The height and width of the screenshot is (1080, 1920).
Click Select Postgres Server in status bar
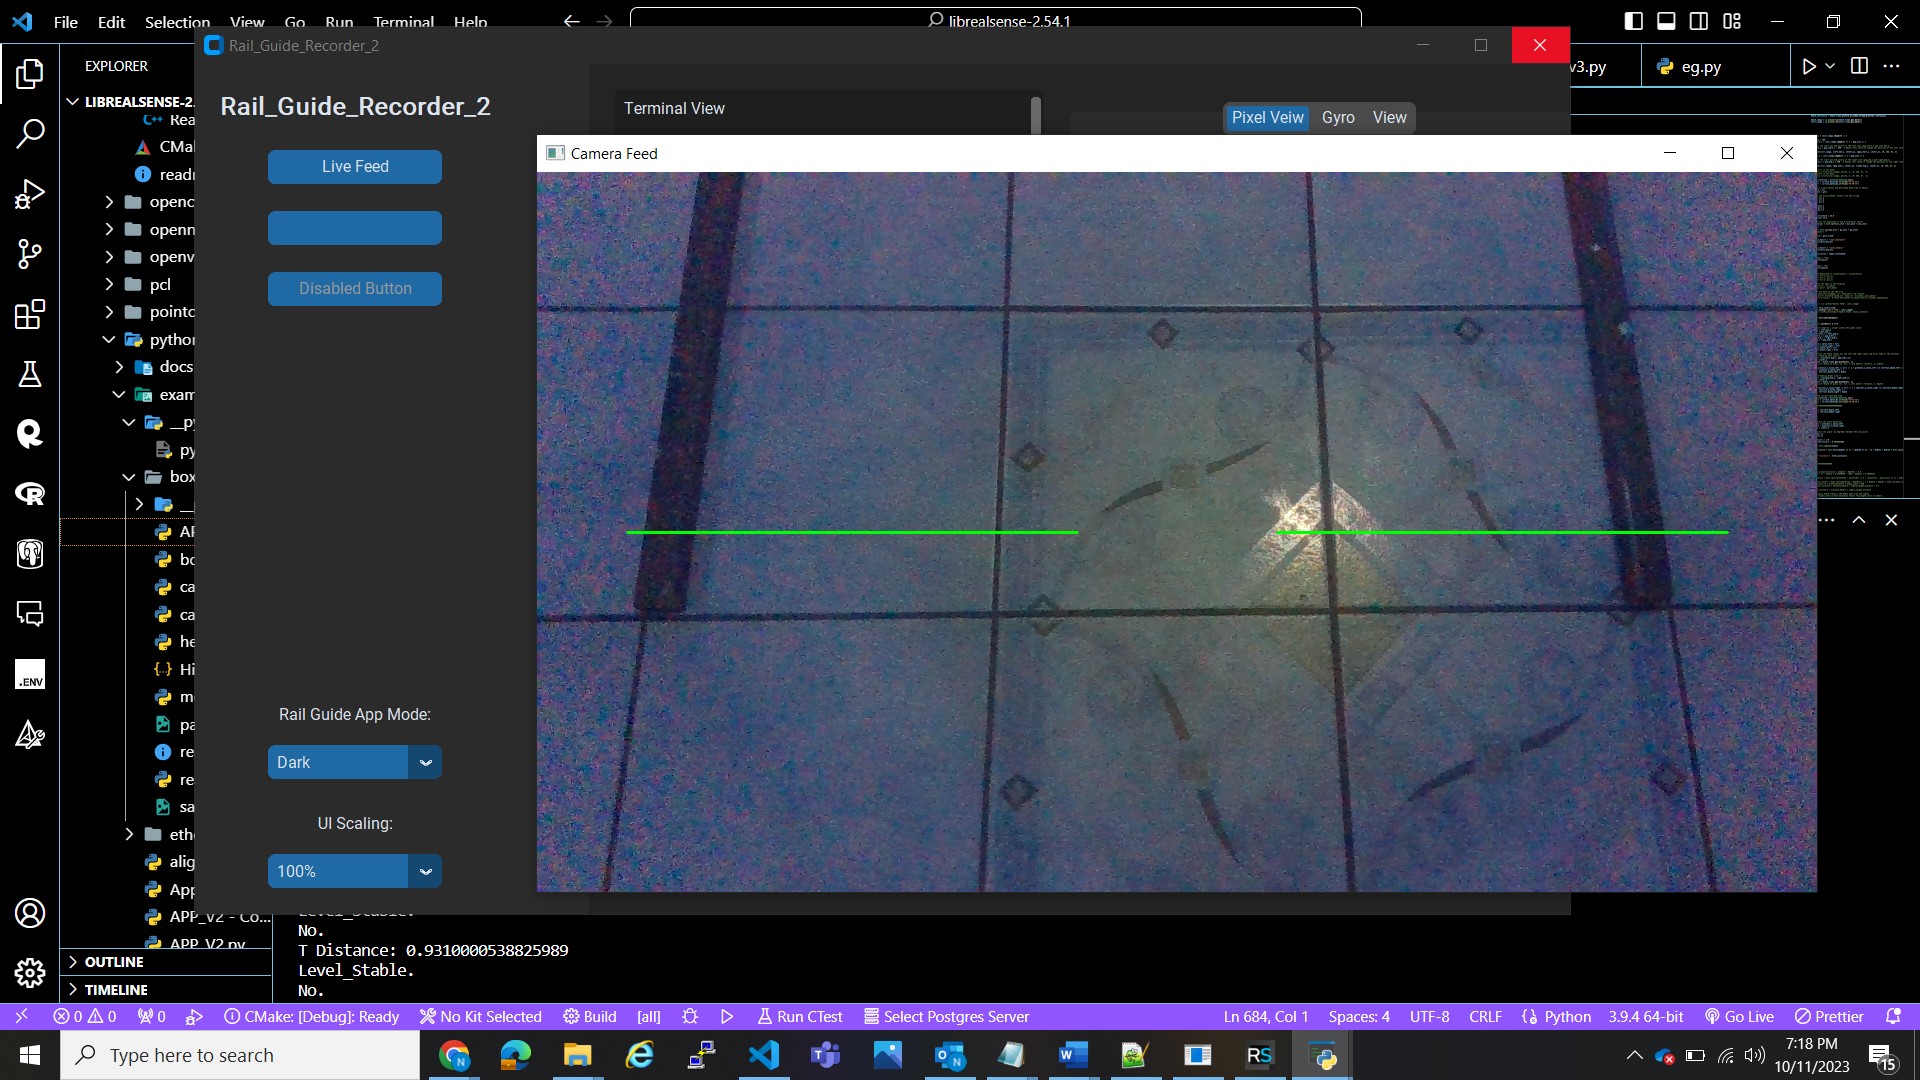click(x=946, y=1016)
